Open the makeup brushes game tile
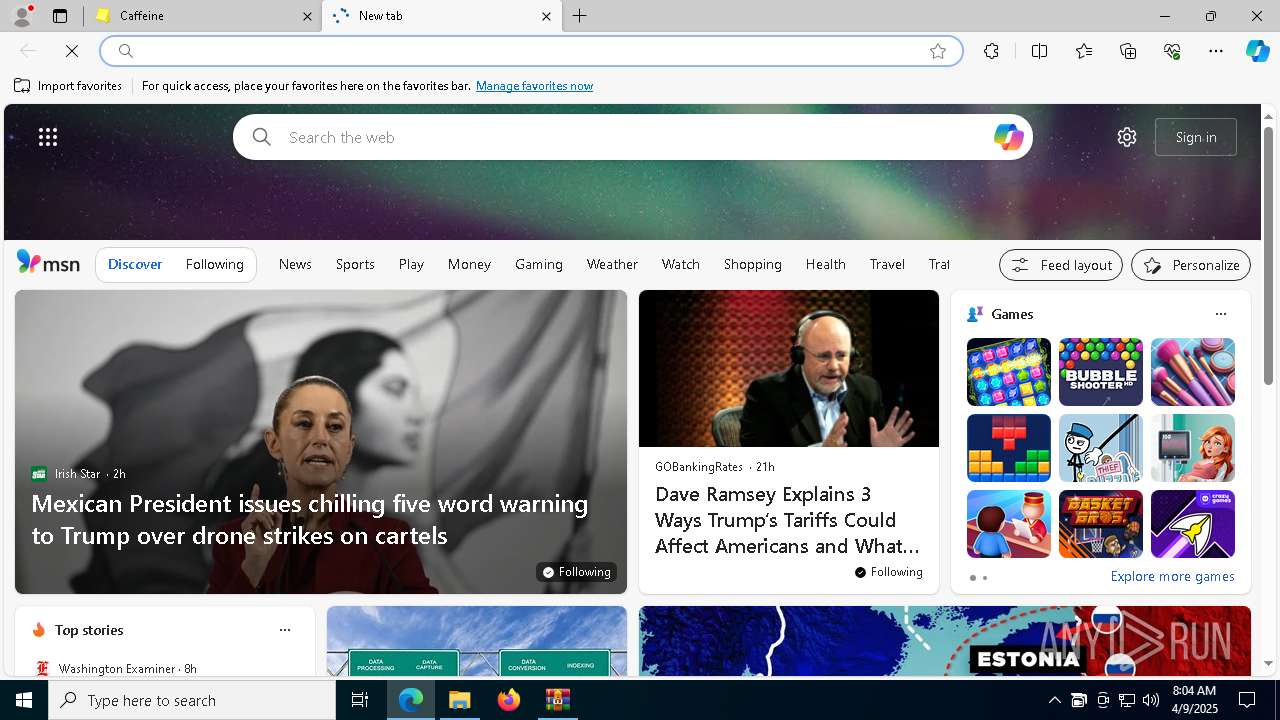The width and height of the screenshot is (1280, 720). coord(1192,372)
